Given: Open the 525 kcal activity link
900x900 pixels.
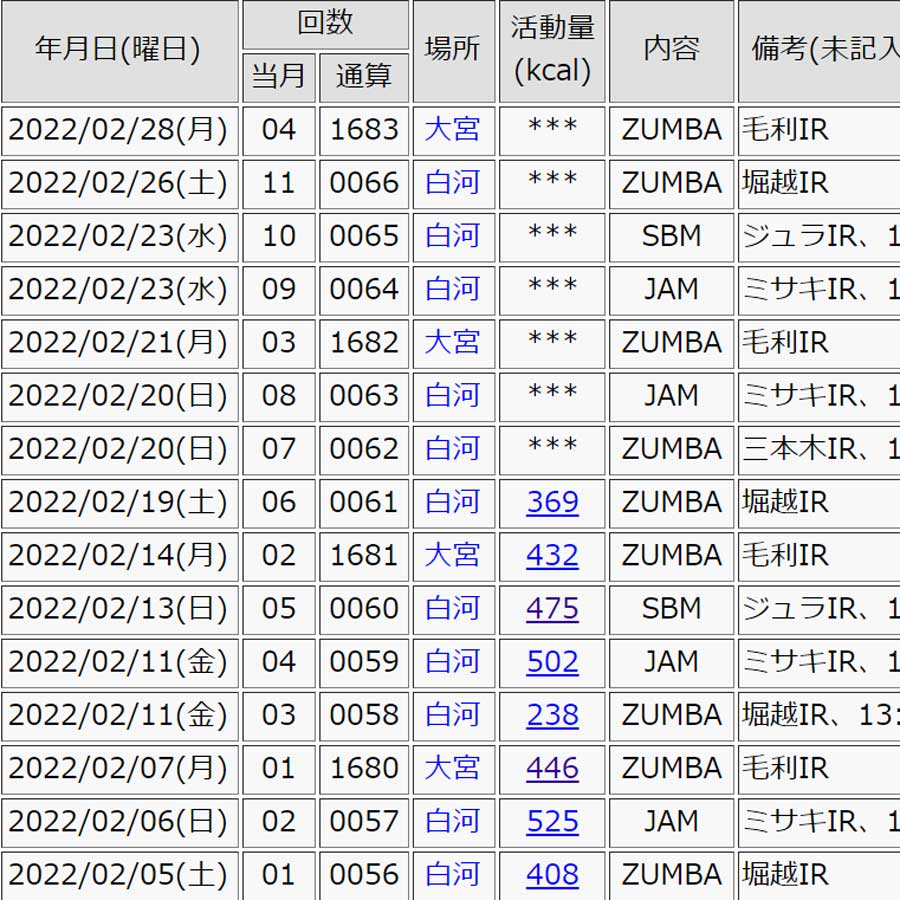Looking at the screenshot, I should 552,821.
